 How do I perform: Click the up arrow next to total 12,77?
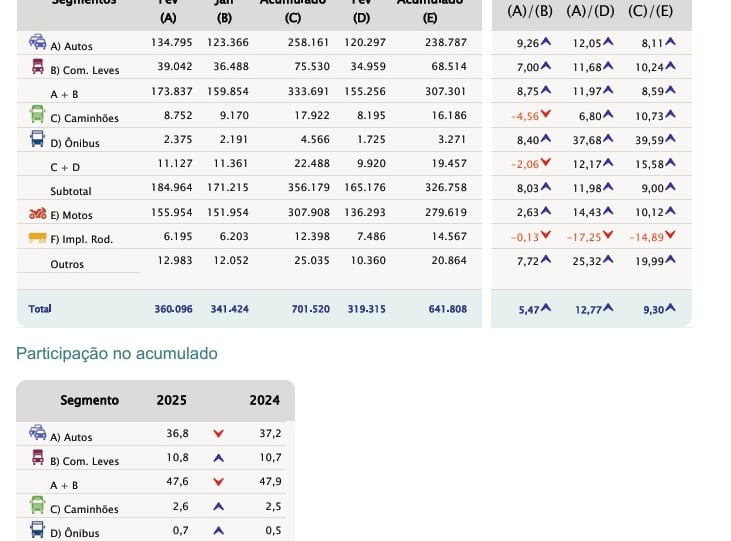click(x=607, y=308)
